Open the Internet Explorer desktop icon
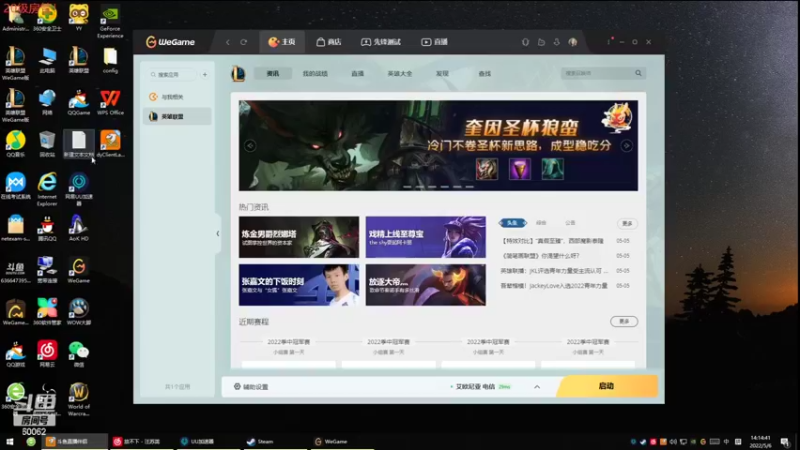The width and height of the screenshot is (800, 450). (47, 189)
